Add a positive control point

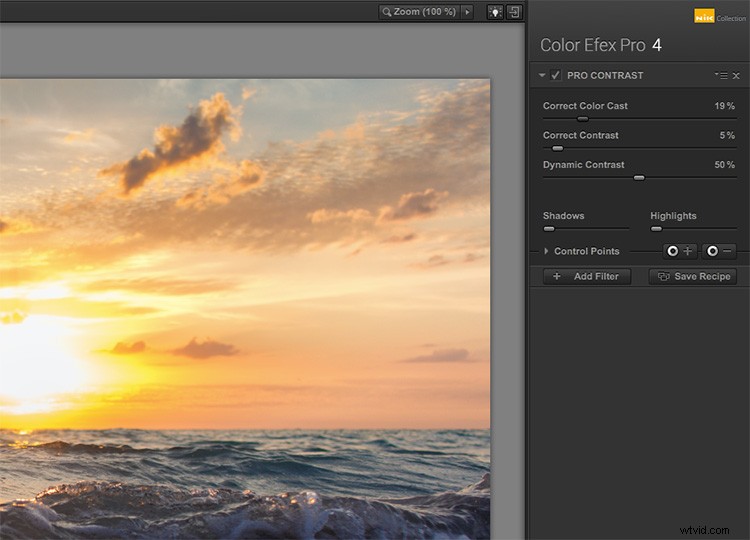click(680, 251)
